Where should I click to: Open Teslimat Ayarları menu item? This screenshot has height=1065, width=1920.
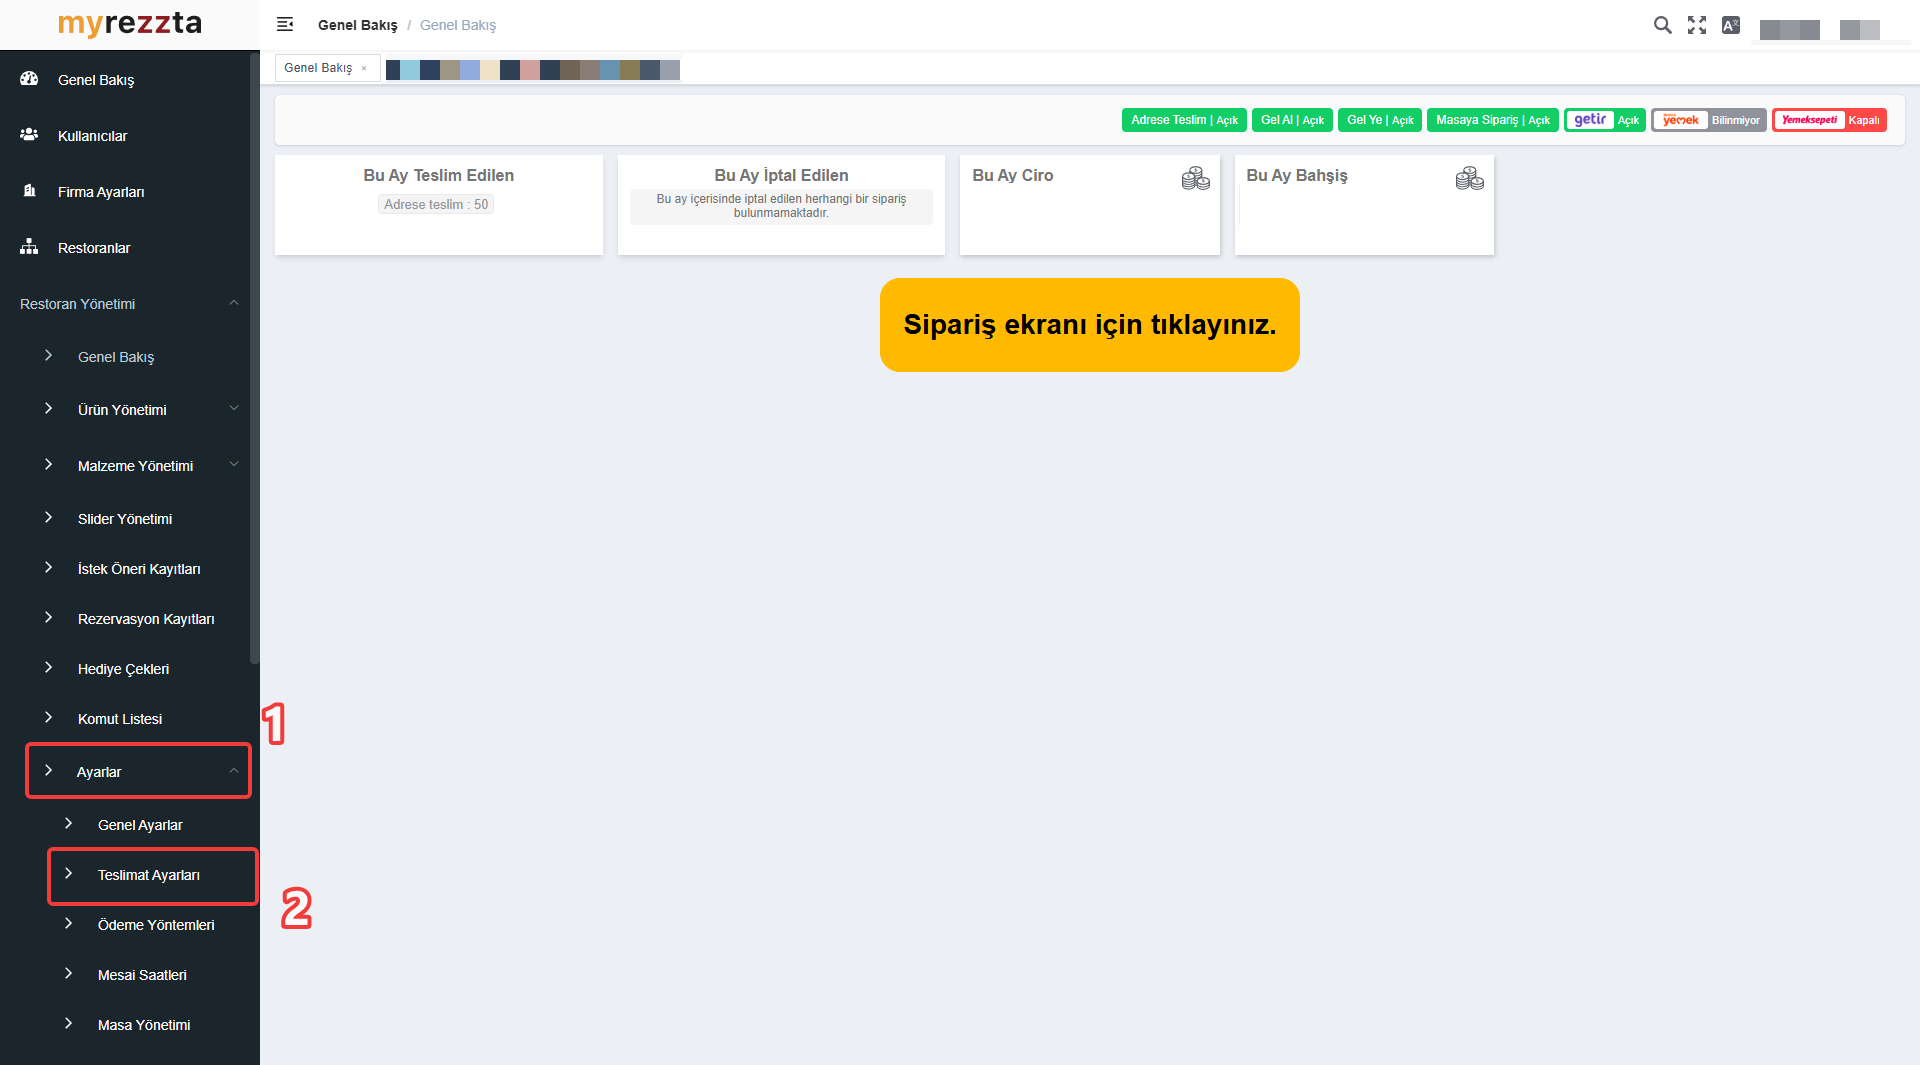click(149, 875)
